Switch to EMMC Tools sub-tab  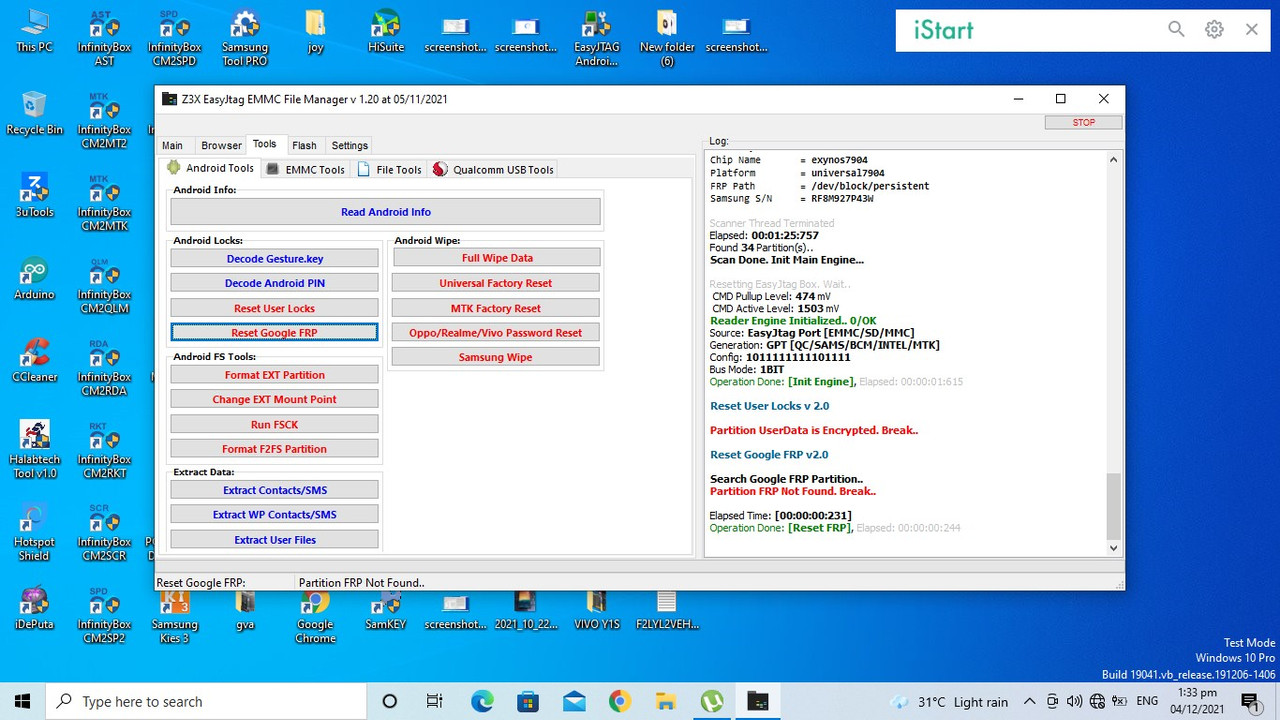click(305, 170)
